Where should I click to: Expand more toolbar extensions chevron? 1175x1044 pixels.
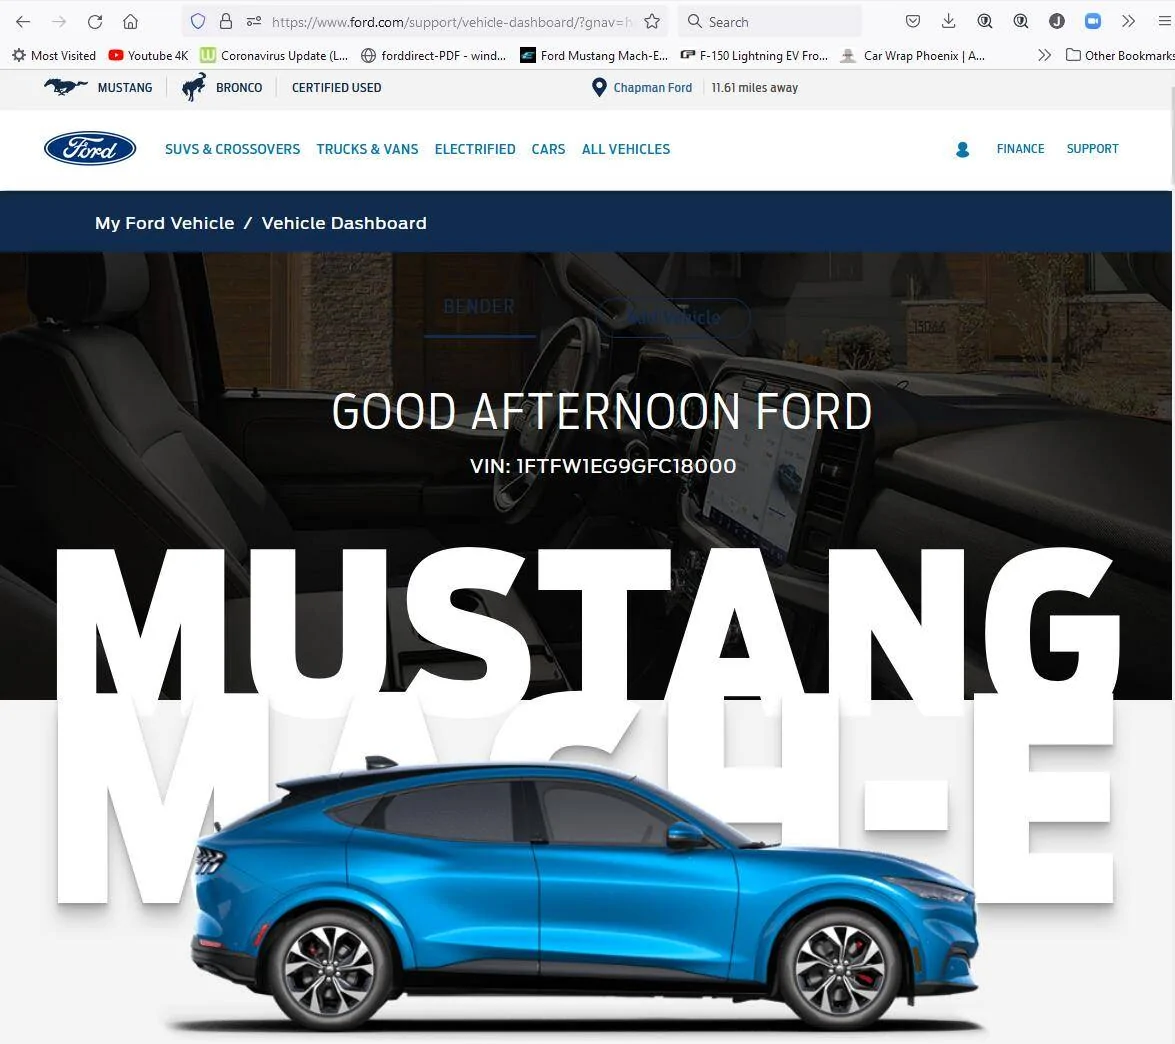point(1129,22)
